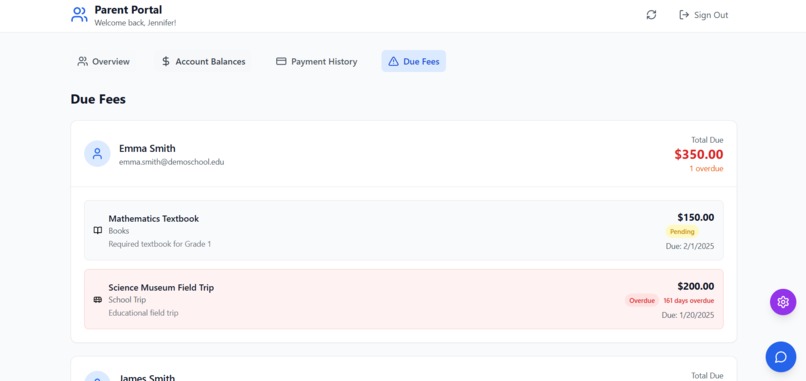Click the book icon beside Mathematics Textbook

(98, 230)
